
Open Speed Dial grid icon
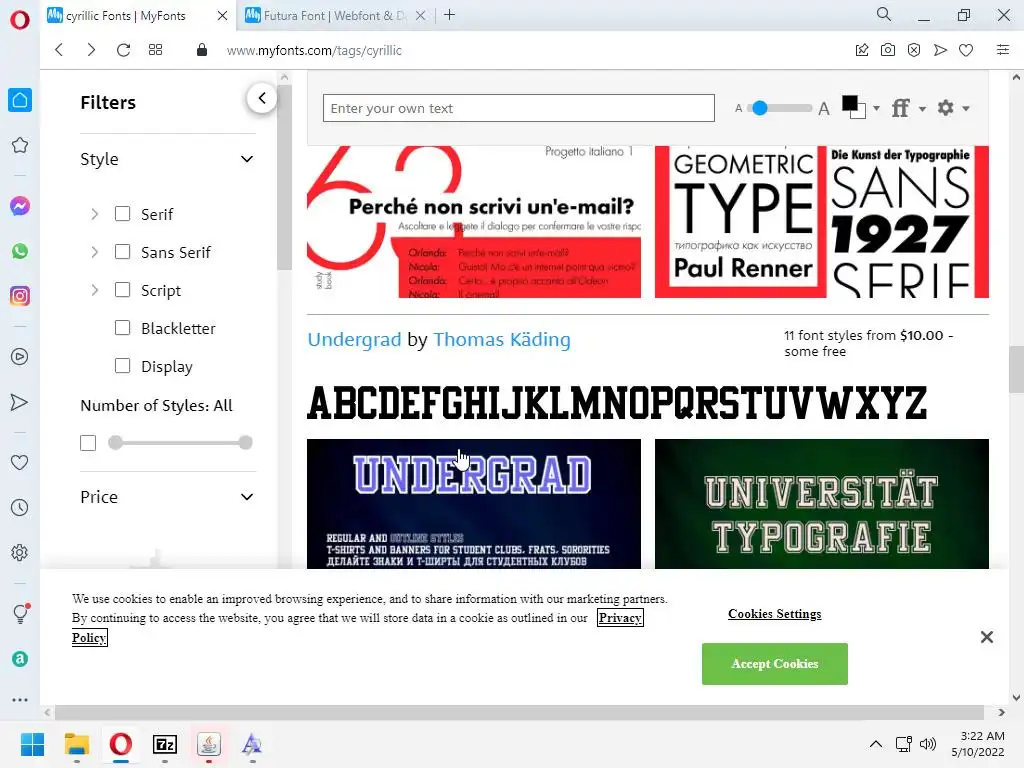(155, 50)
